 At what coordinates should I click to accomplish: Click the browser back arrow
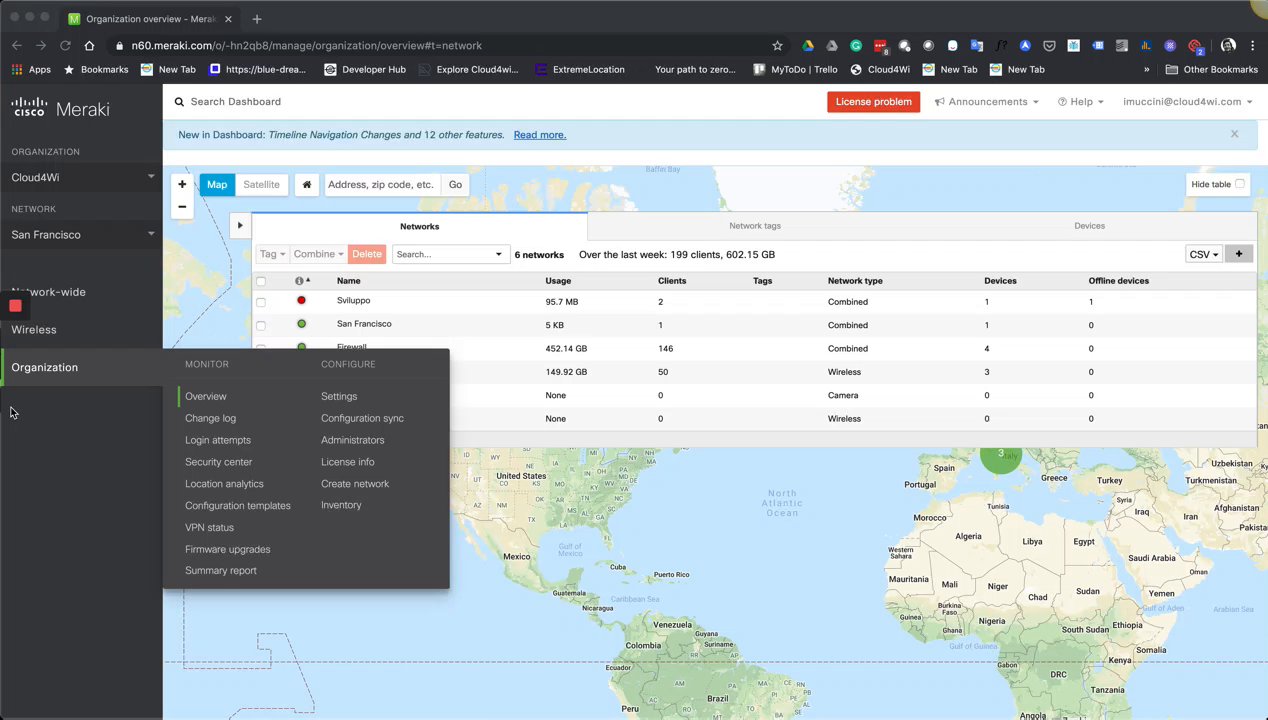(x=17, y=45)
